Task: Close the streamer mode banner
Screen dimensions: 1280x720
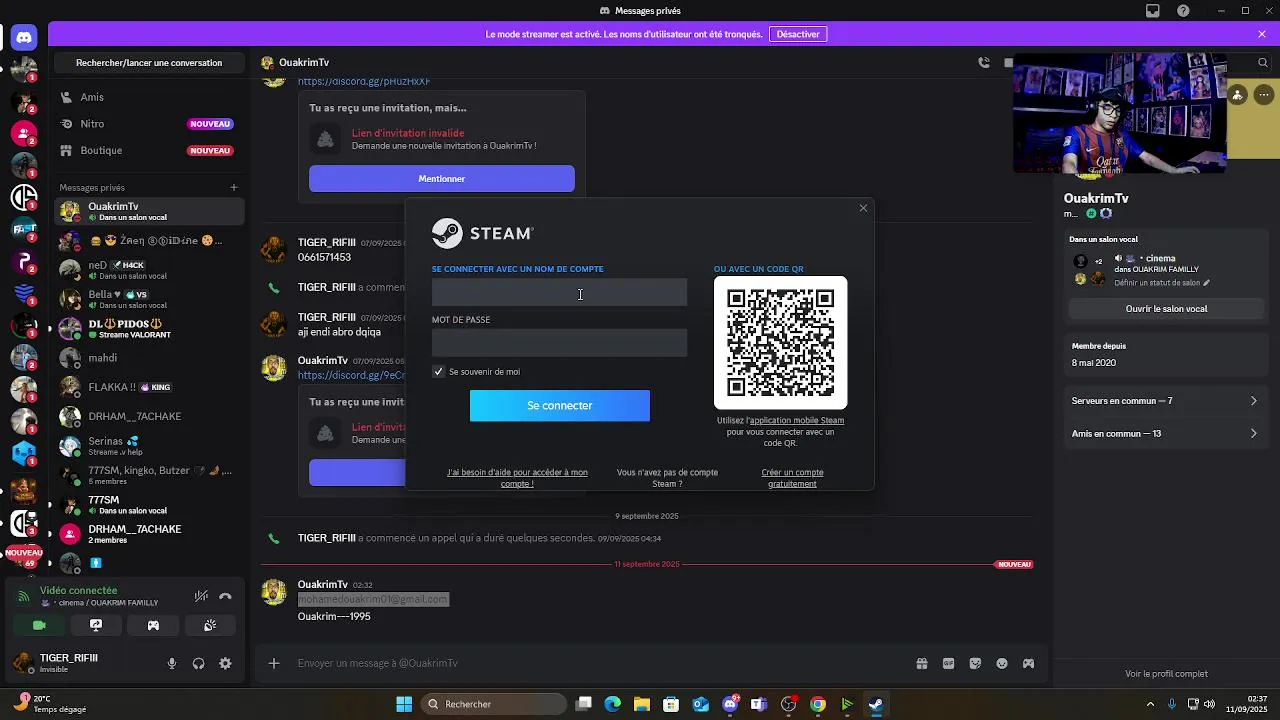Action: point(1262,34)
